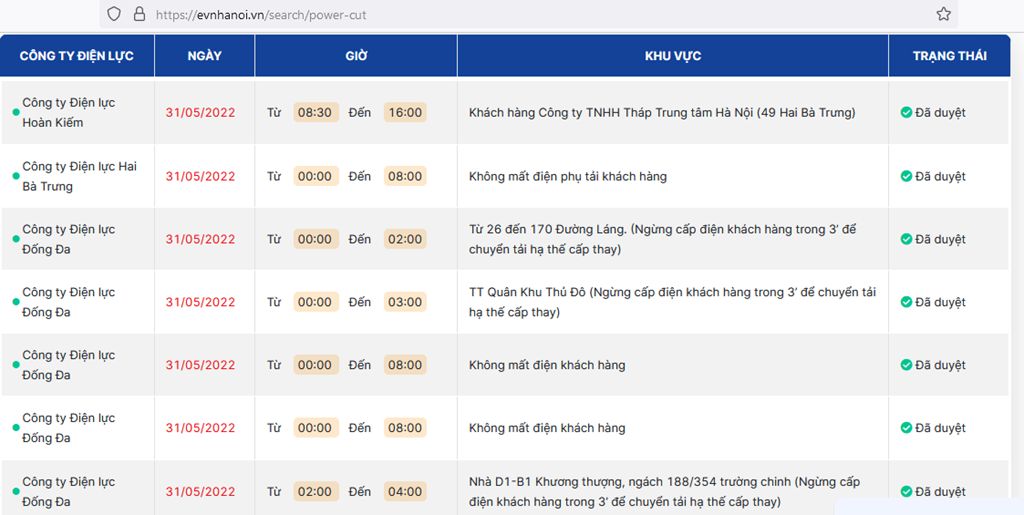
Task: Click the green status dot in the TT Quân Khu row
Action: (16, 302)
